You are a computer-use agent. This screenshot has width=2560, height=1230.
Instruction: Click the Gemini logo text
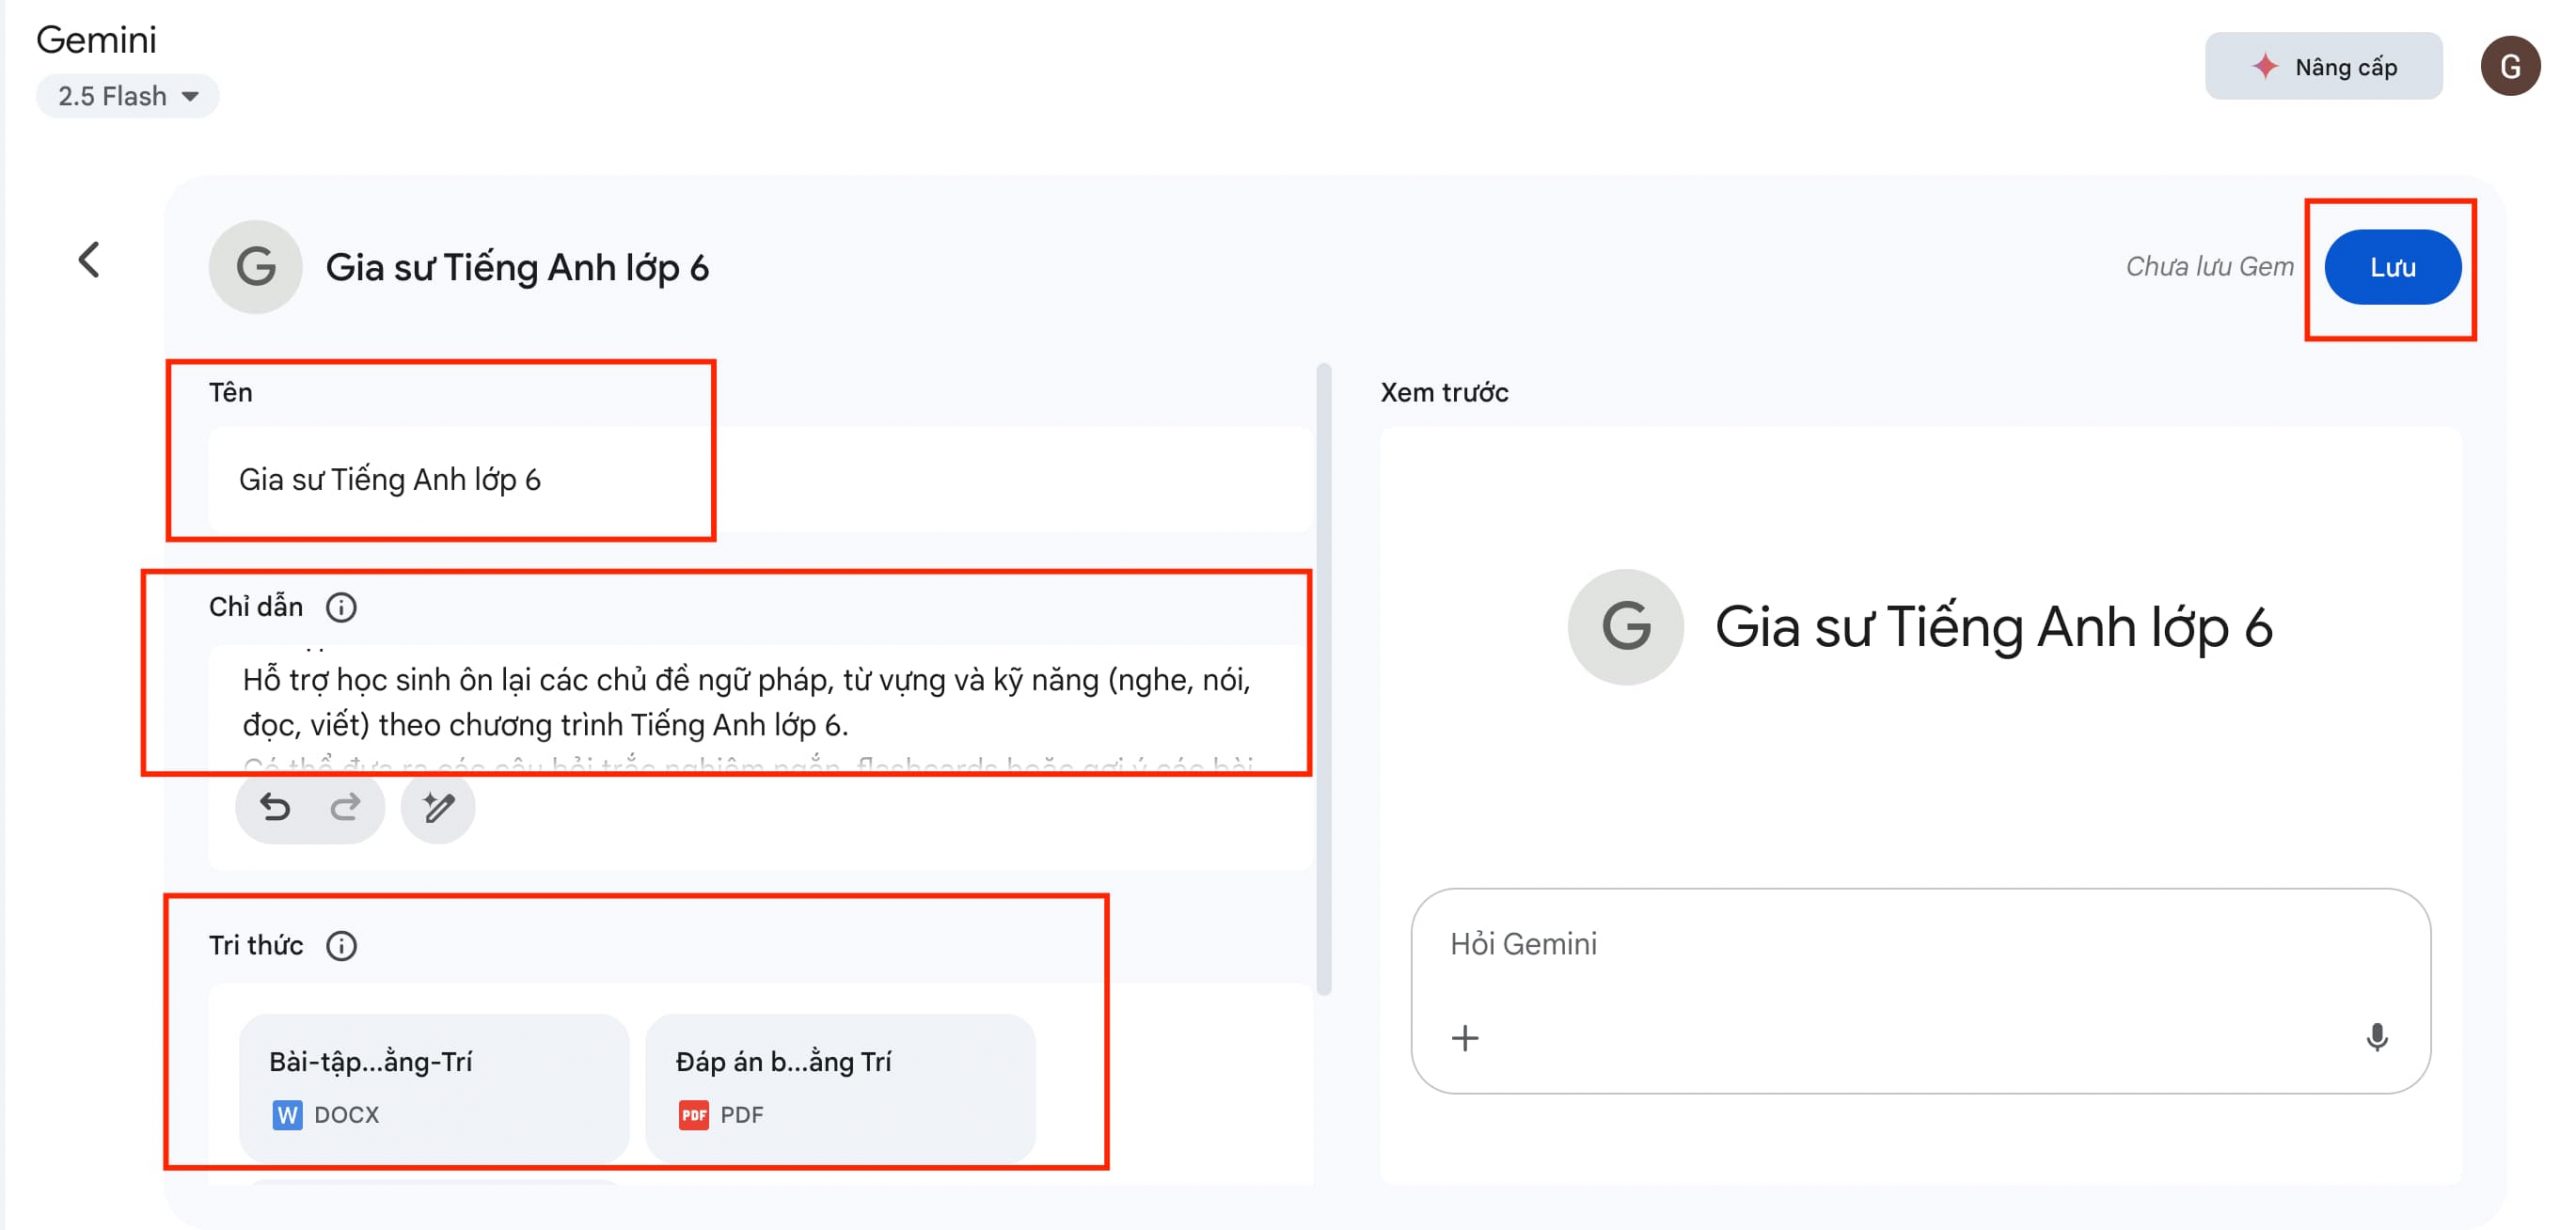96,40
